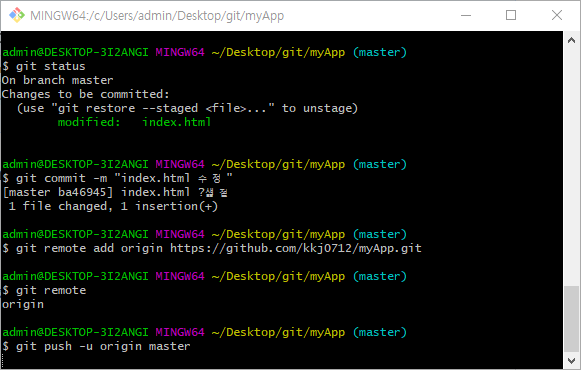Click the vertical scrollbar thumb
This screenshot has width=581, height=370.
pyautogui.click(x=571, y=319)
